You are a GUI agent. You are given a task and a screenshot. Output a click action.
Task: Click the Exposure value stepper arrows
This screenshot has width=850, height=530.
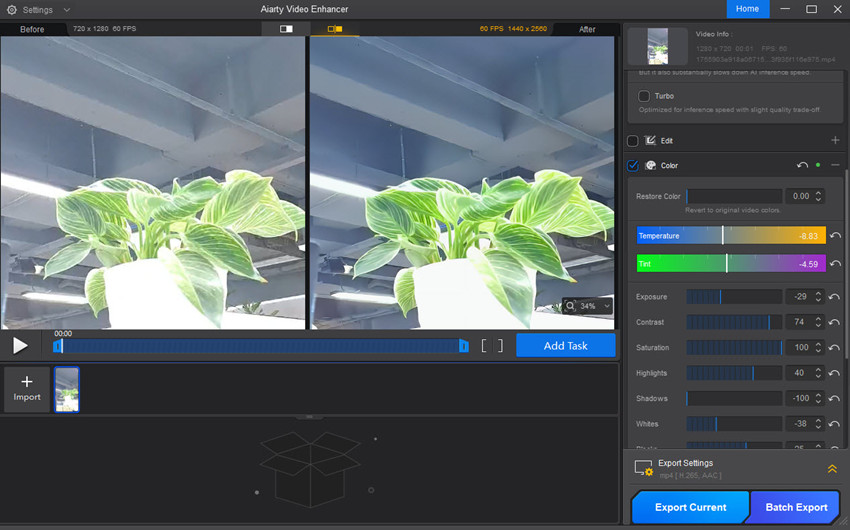[819, 296]
